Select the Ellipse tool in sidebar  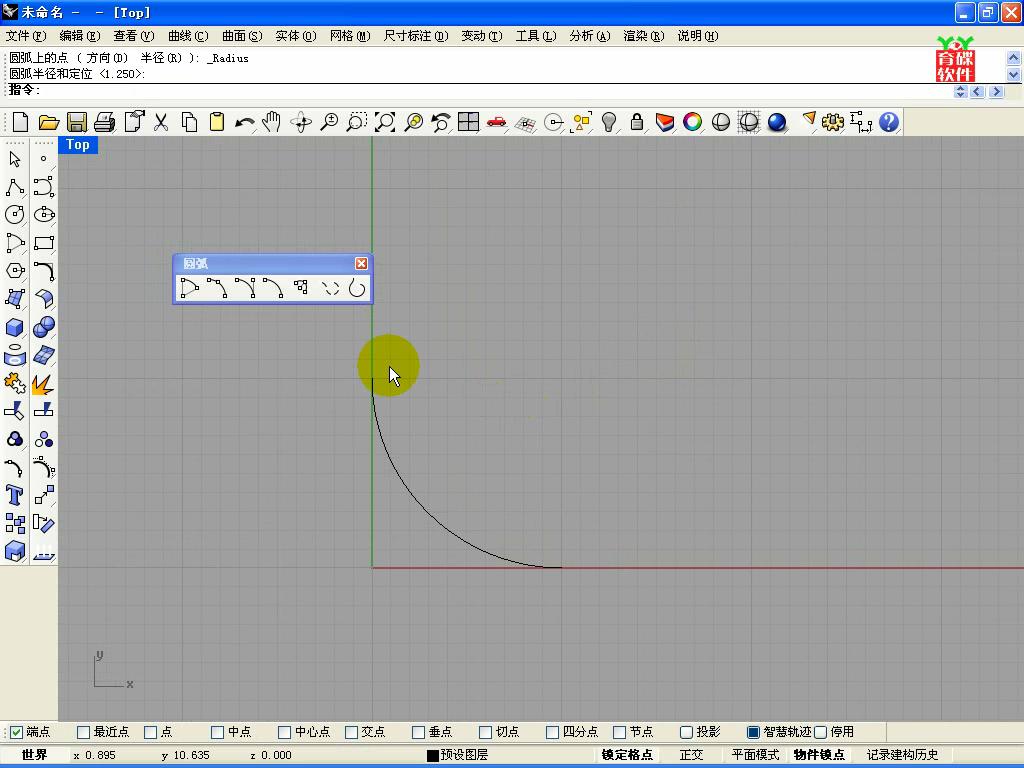[44, 215]
